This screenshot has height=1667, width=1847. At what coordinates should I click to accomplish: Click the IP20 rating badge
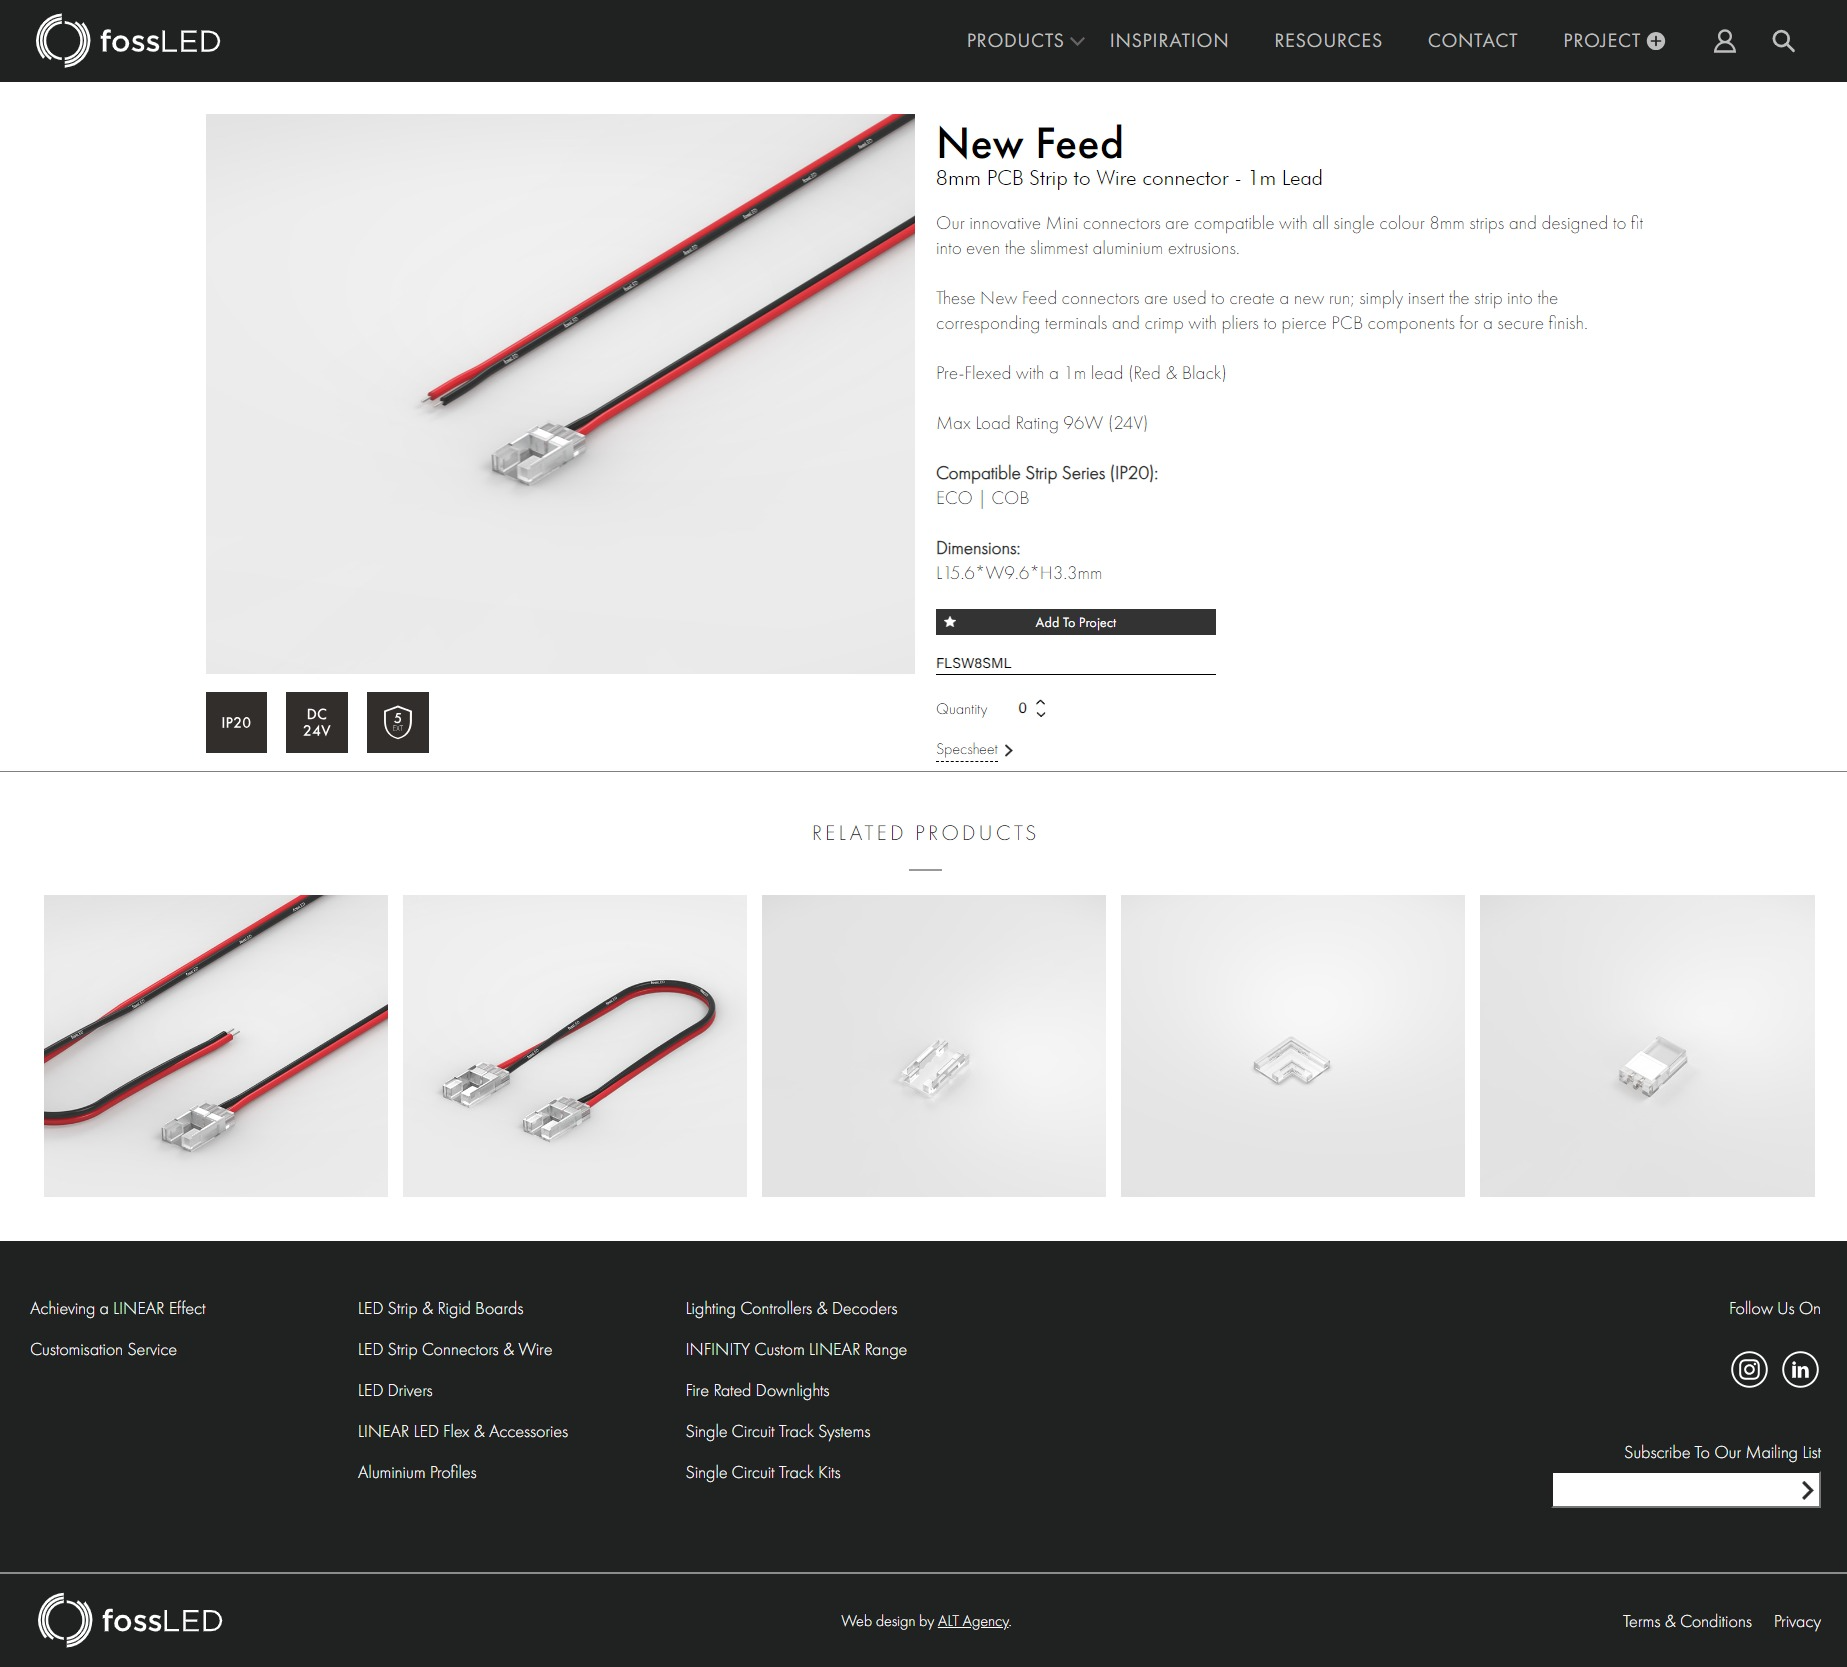point(236,722)
